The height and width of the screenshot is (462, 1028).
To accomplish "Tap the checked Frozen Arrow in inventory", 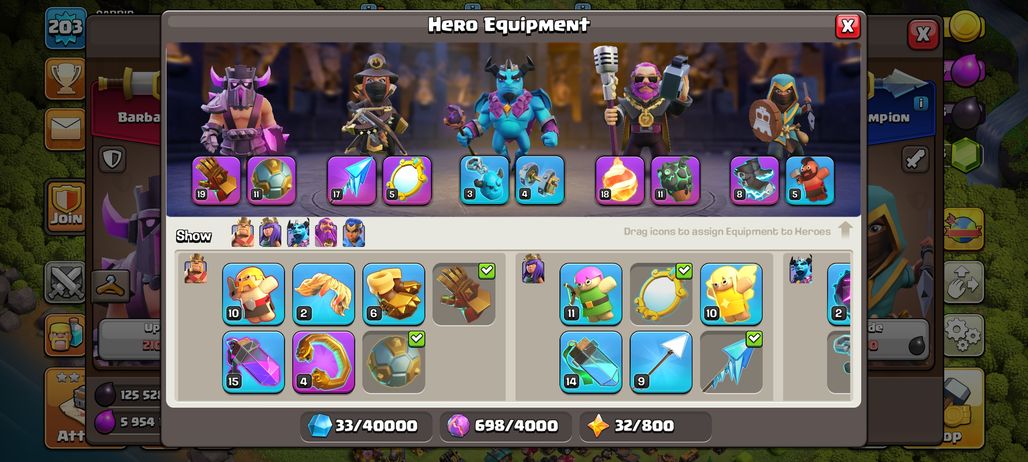I will pyautogui.click(x=731, y=362).
